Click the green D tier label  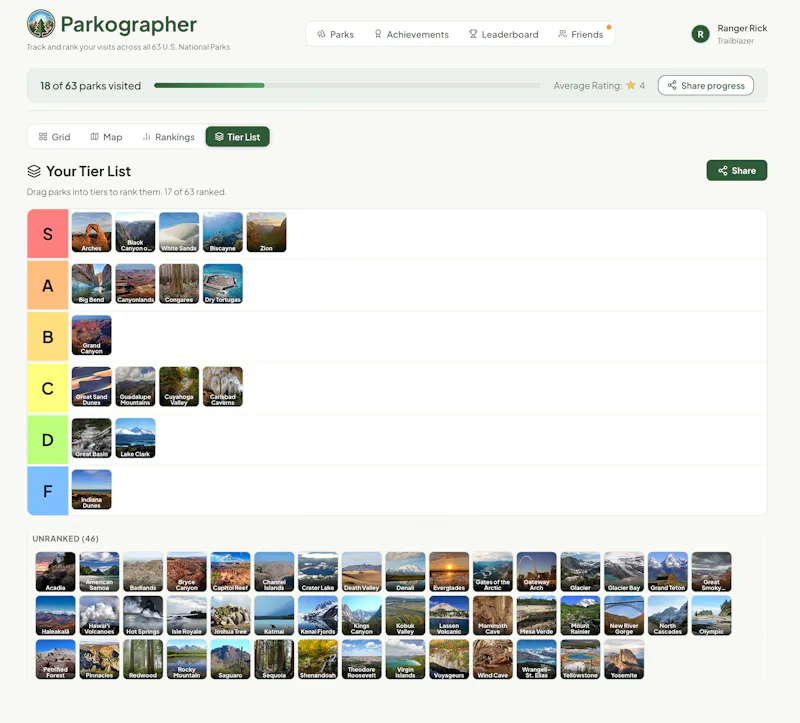47,440
